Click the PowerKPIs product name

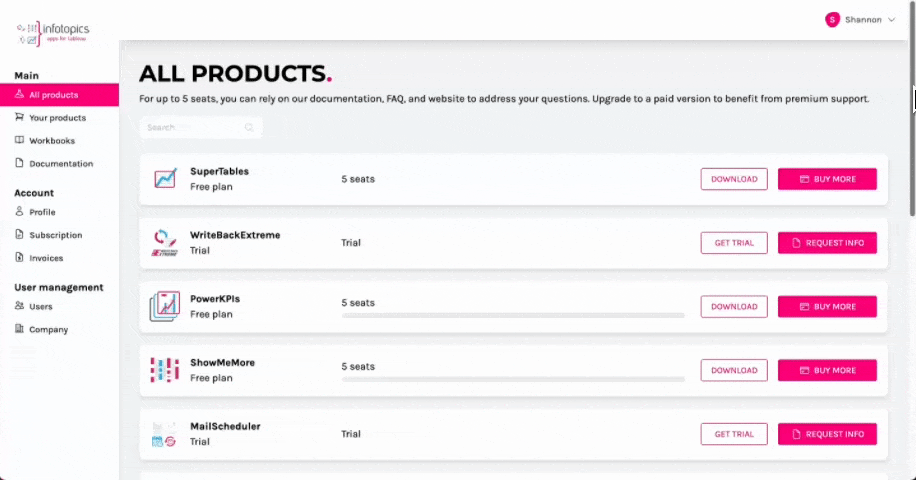pos(215,298)
